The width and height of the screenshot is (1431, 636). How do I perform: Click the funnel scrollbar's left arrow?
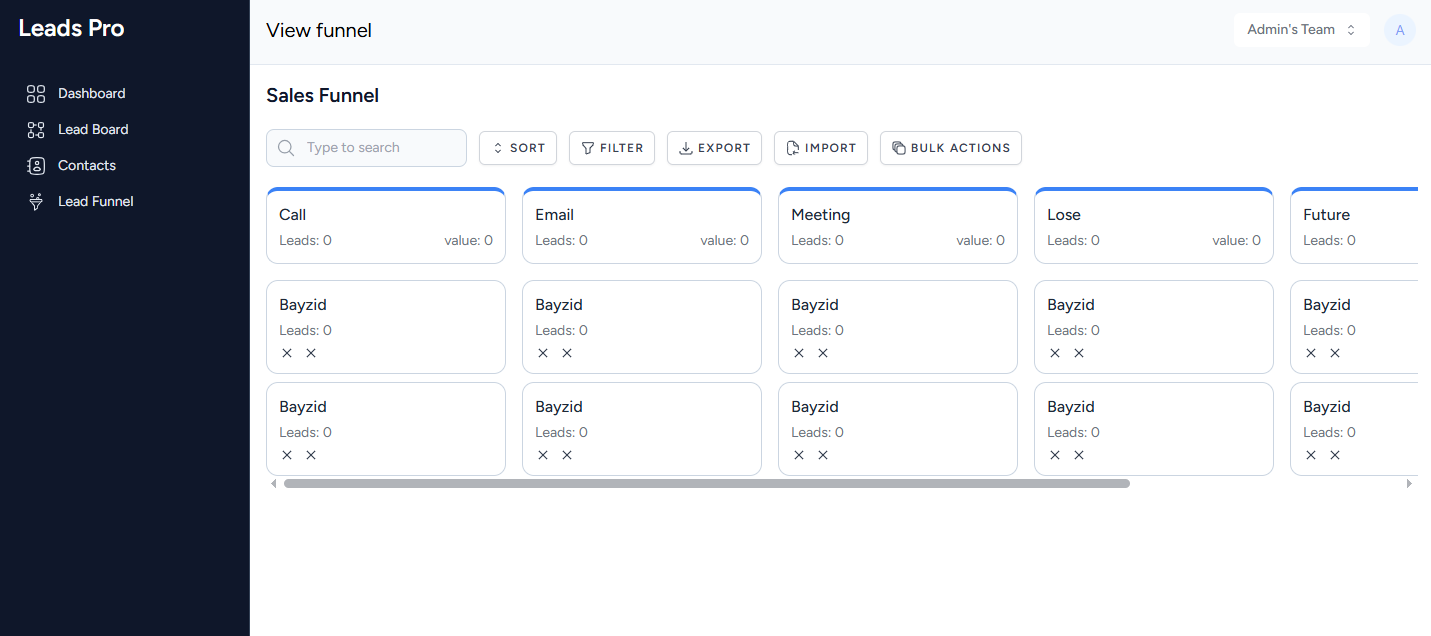click(x=274, y=483)
